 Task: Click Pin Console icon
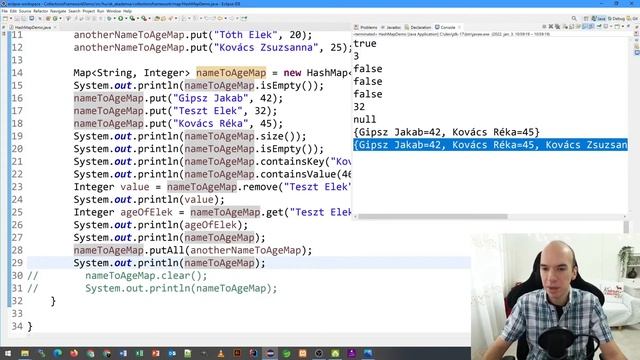coord(599,26)
